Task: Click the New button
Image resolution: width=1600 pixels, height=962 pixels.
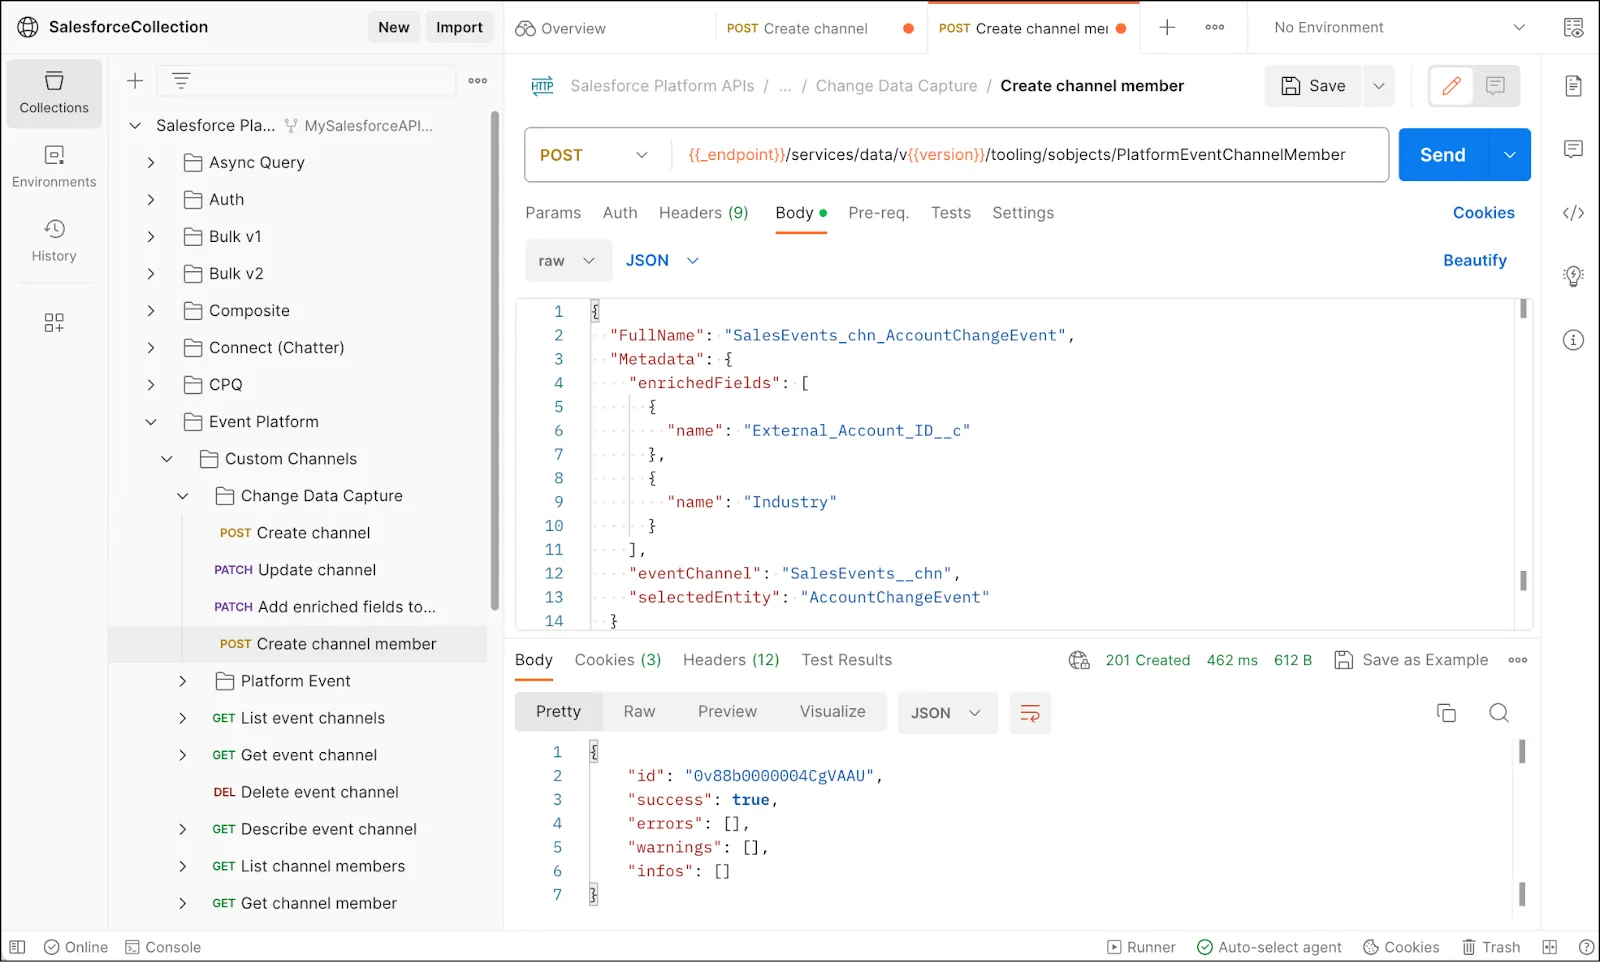Action: point(394,27)
